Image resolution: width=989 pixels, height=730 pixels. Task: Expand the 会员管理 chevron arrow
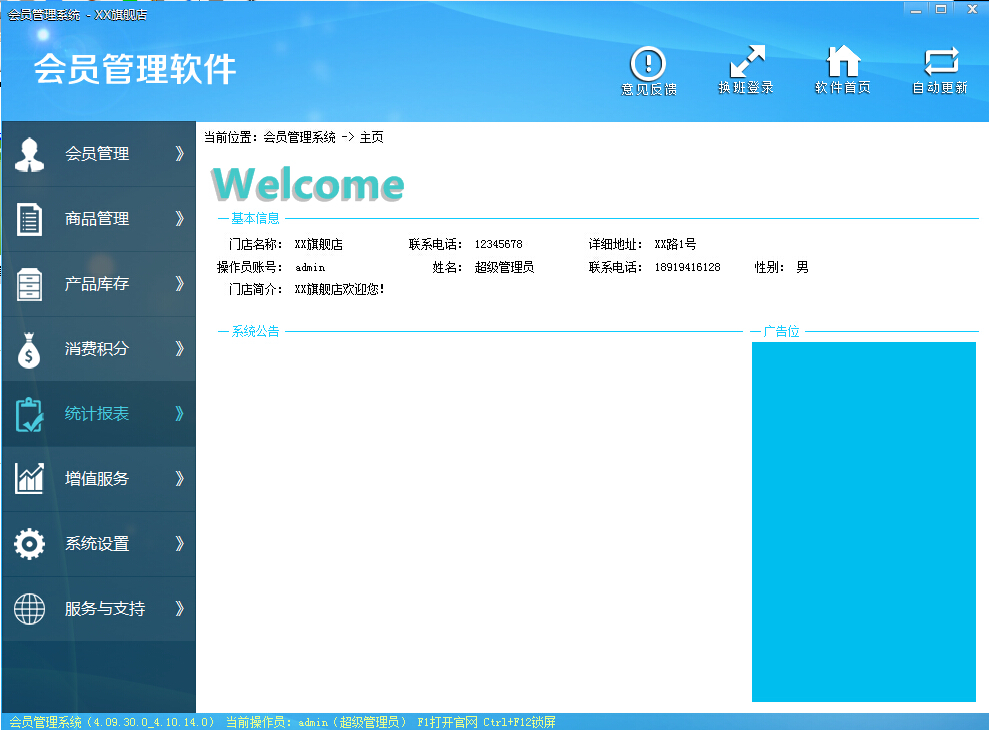click(x=179, y=154)
